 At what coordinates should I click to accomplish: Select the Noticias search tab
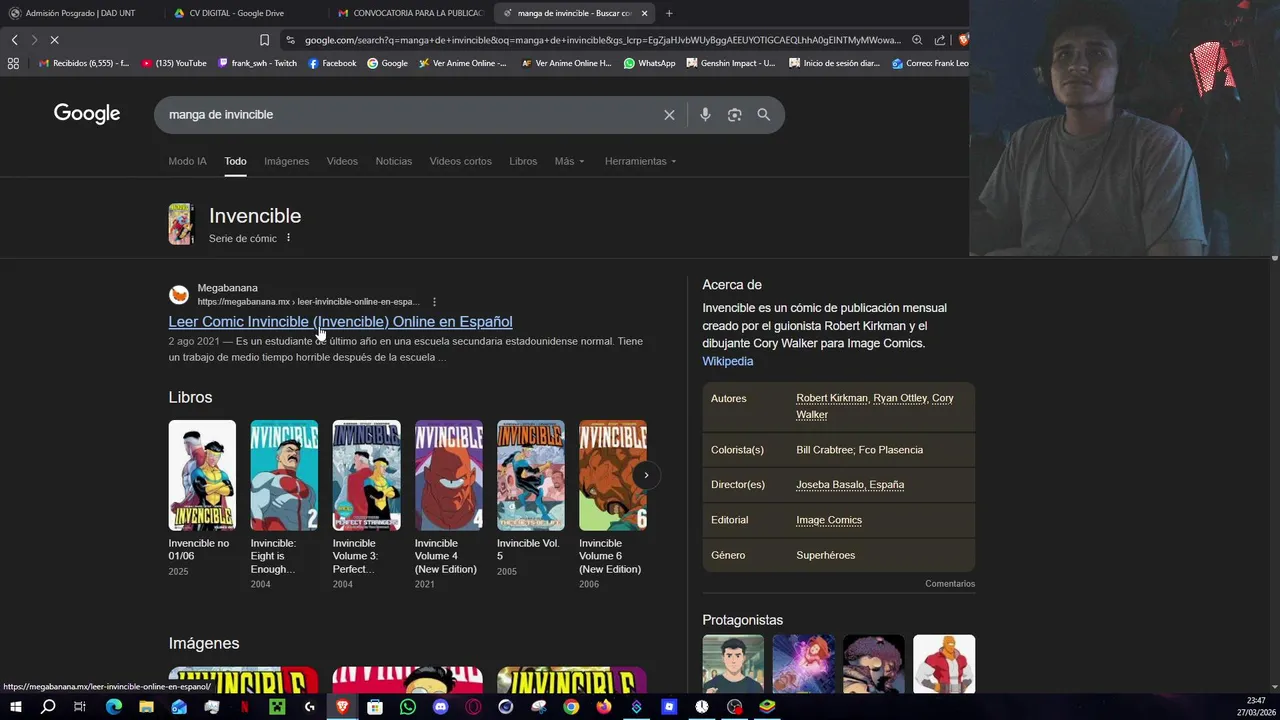pos(394,161)
